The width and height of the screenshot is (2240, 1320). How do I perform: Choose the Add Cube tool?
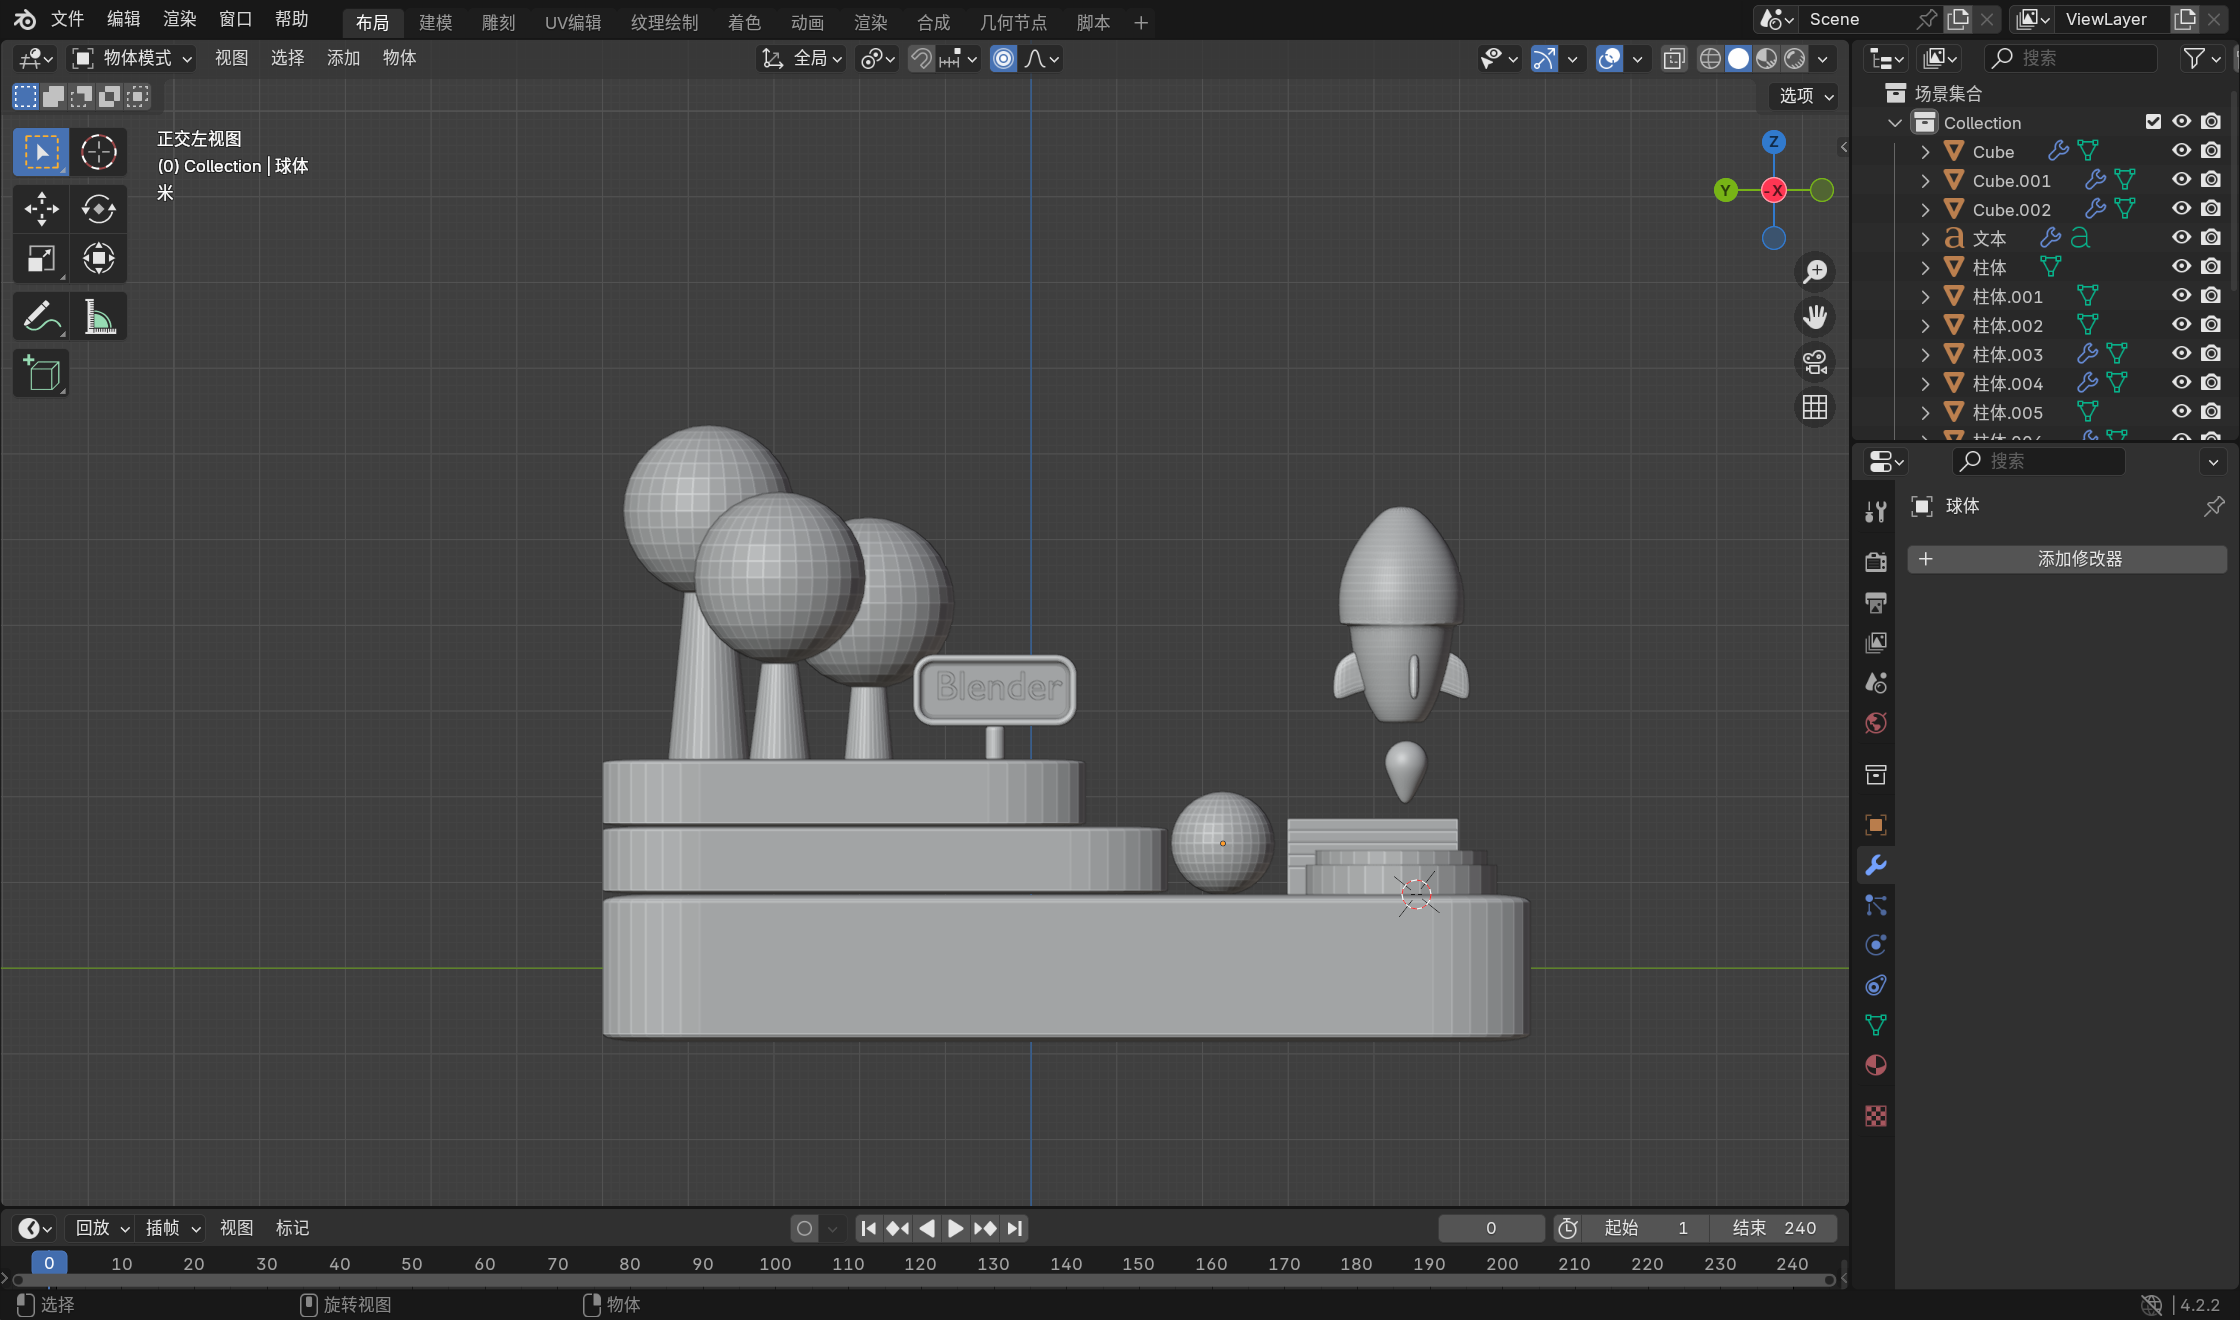(41, 375)
